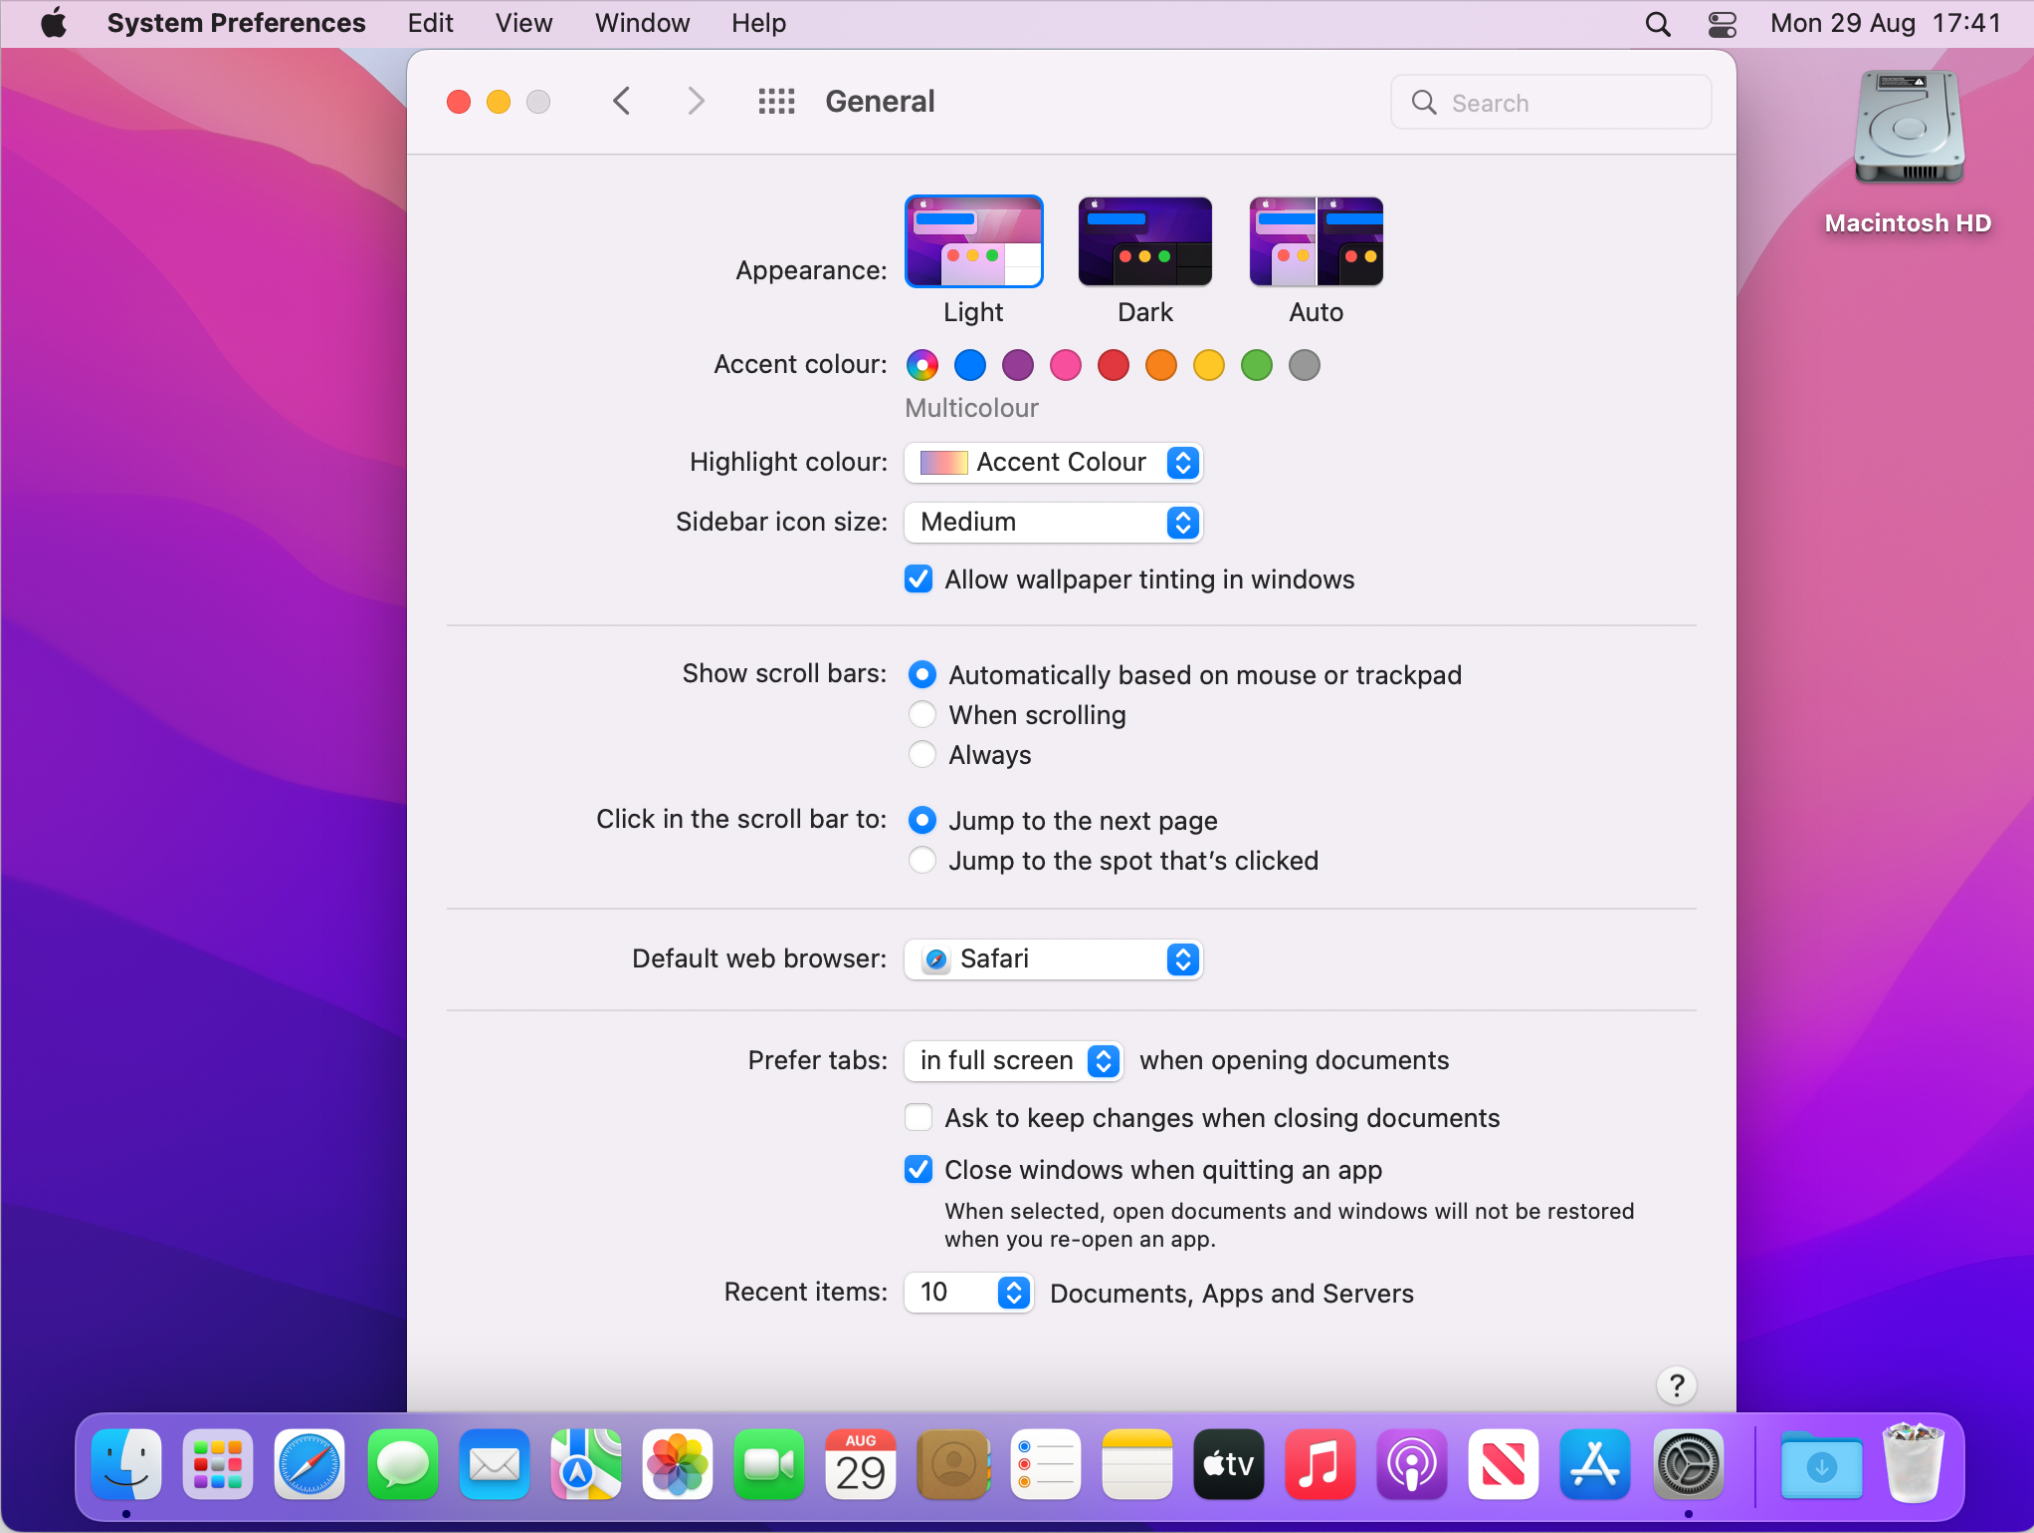
Task: Open the Edit menu
Action: tap(430, 23)
